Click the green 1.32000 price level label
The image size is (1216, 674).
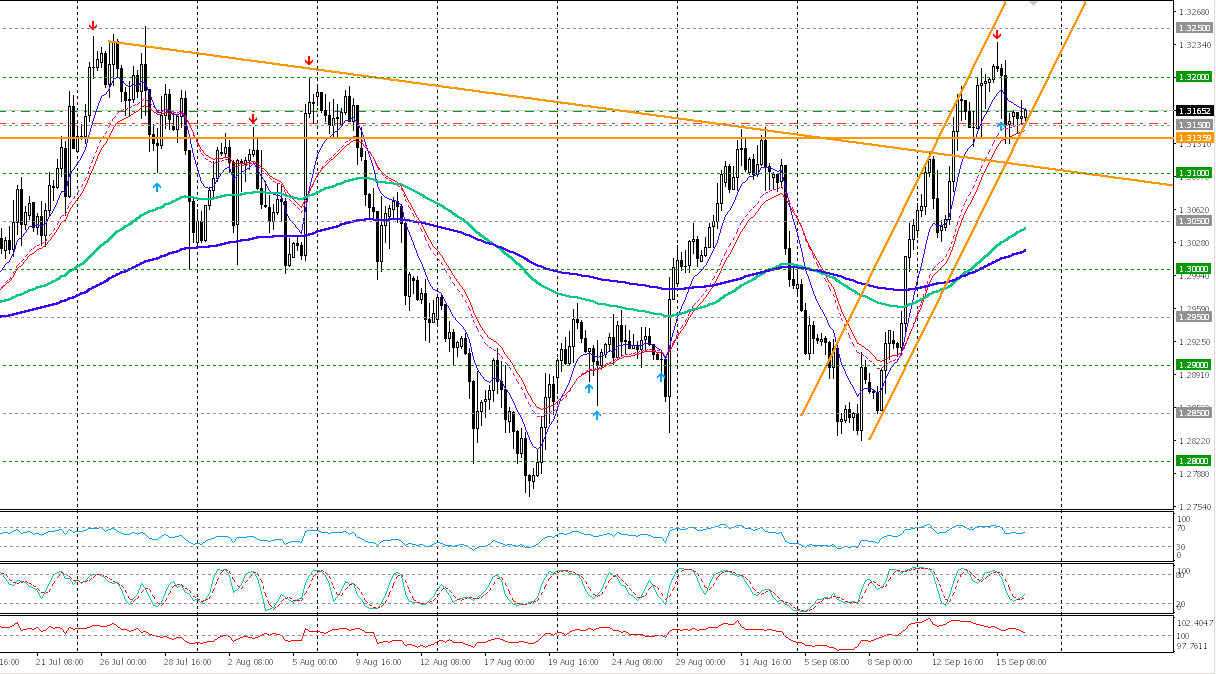(x=1195, y=77)
